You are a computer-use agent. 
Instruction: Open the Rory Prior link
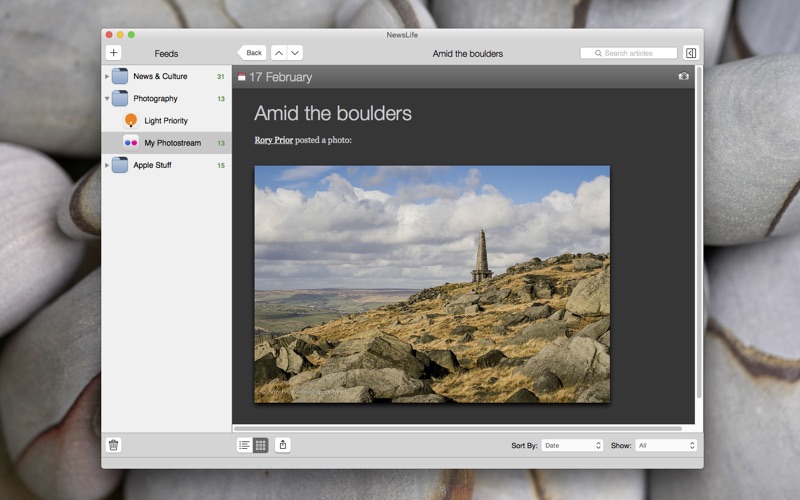click(x=273, y=140)
